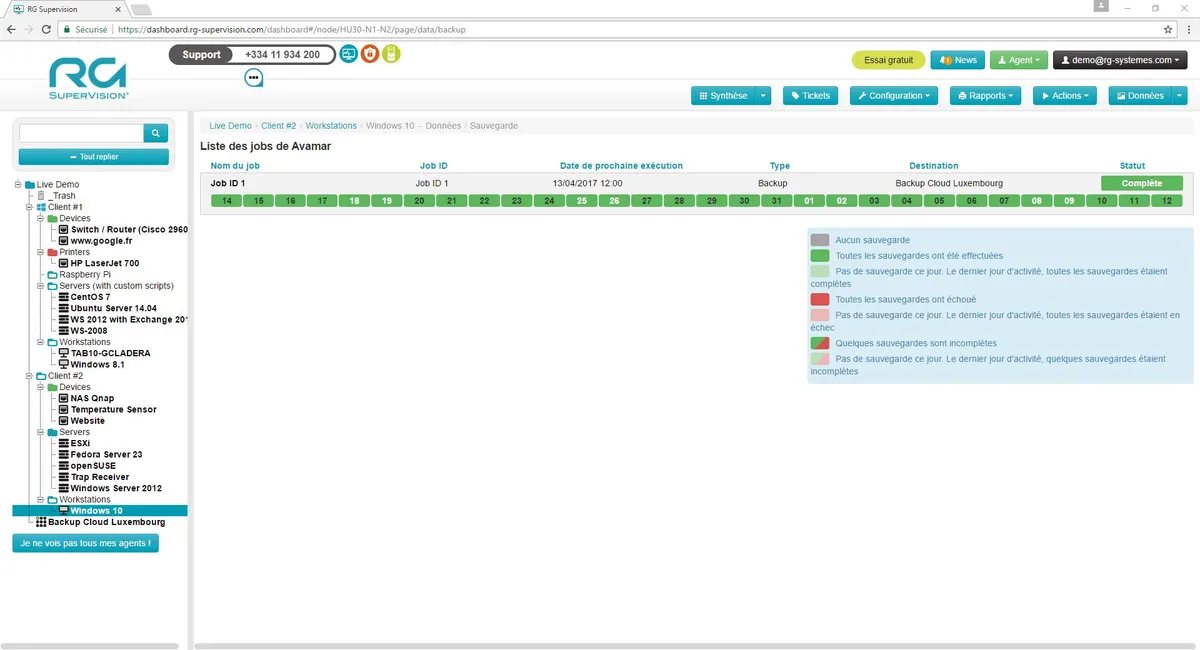This screenshot has height=650, width=1200.
Task: Click the Backup Cloud Luxembourg grid icon
Action: point(41,522)
